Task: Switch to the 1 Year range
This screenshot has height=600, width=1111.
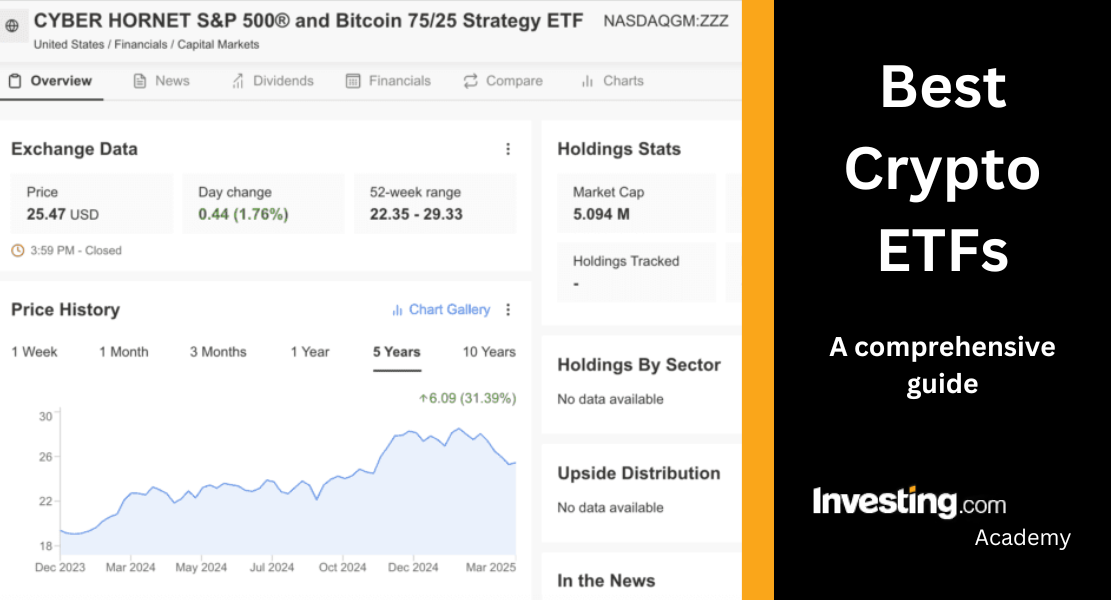Action: [x=310, y=352]
